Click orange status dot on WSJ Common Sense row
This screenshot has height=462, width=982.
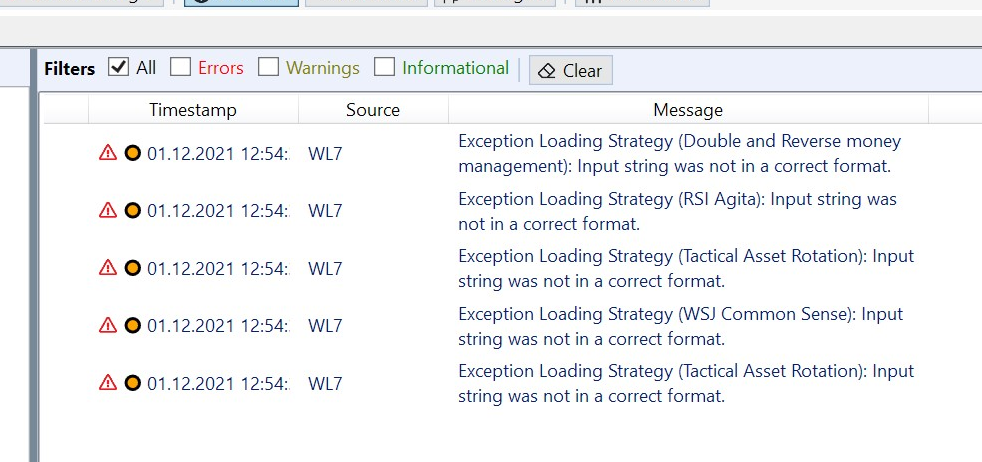(132, 325)
